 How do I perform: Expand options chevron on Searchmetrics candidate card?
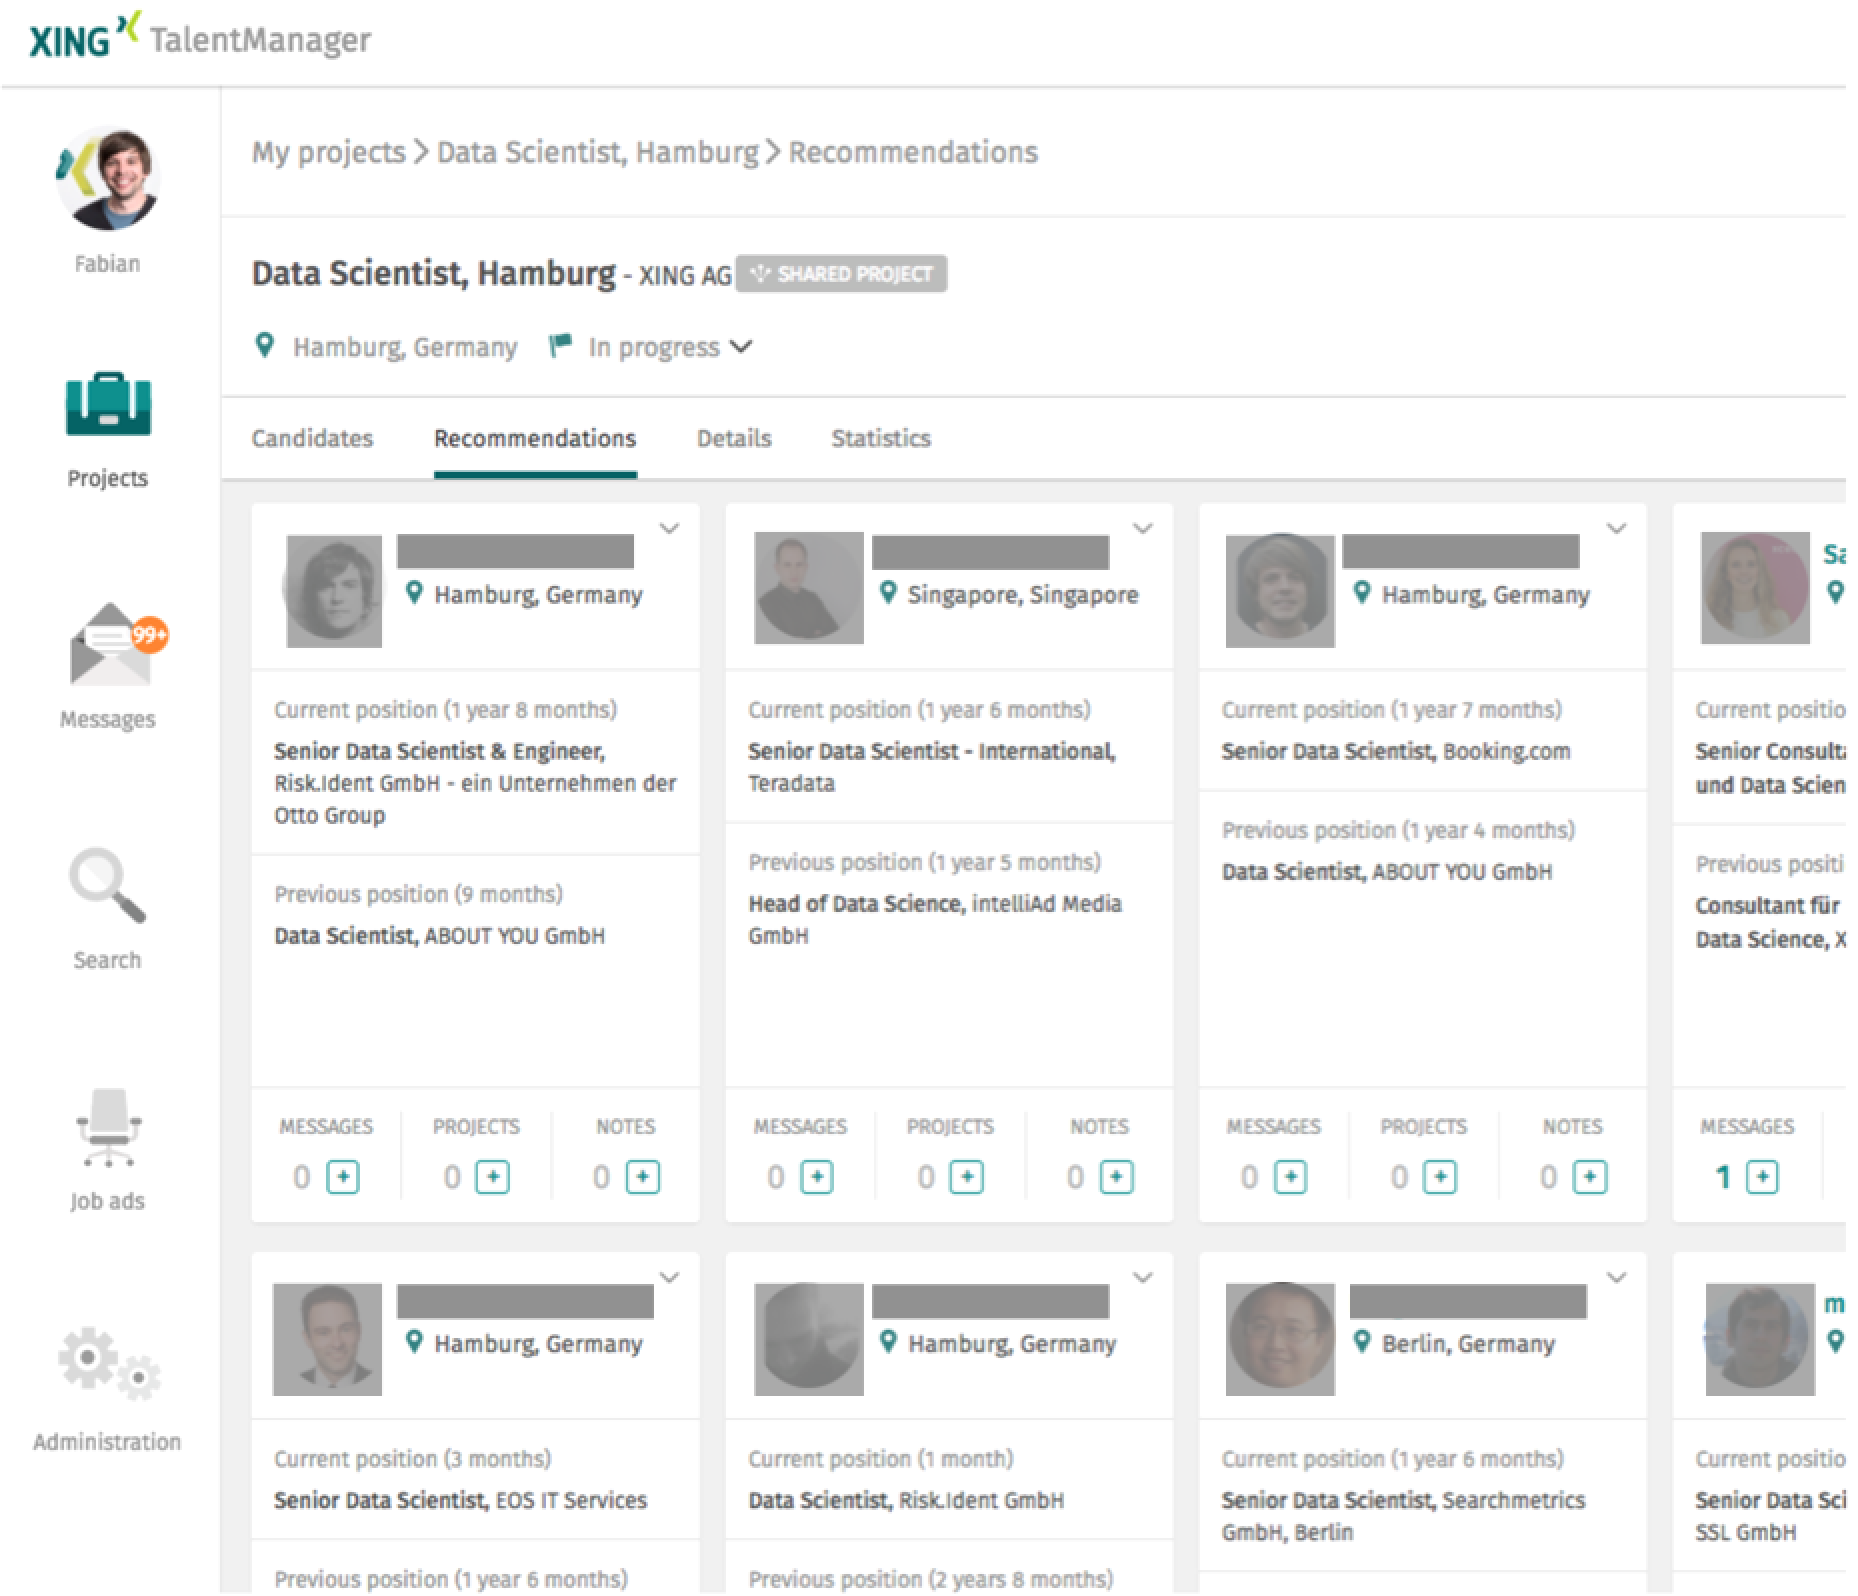[1617, 1277]
